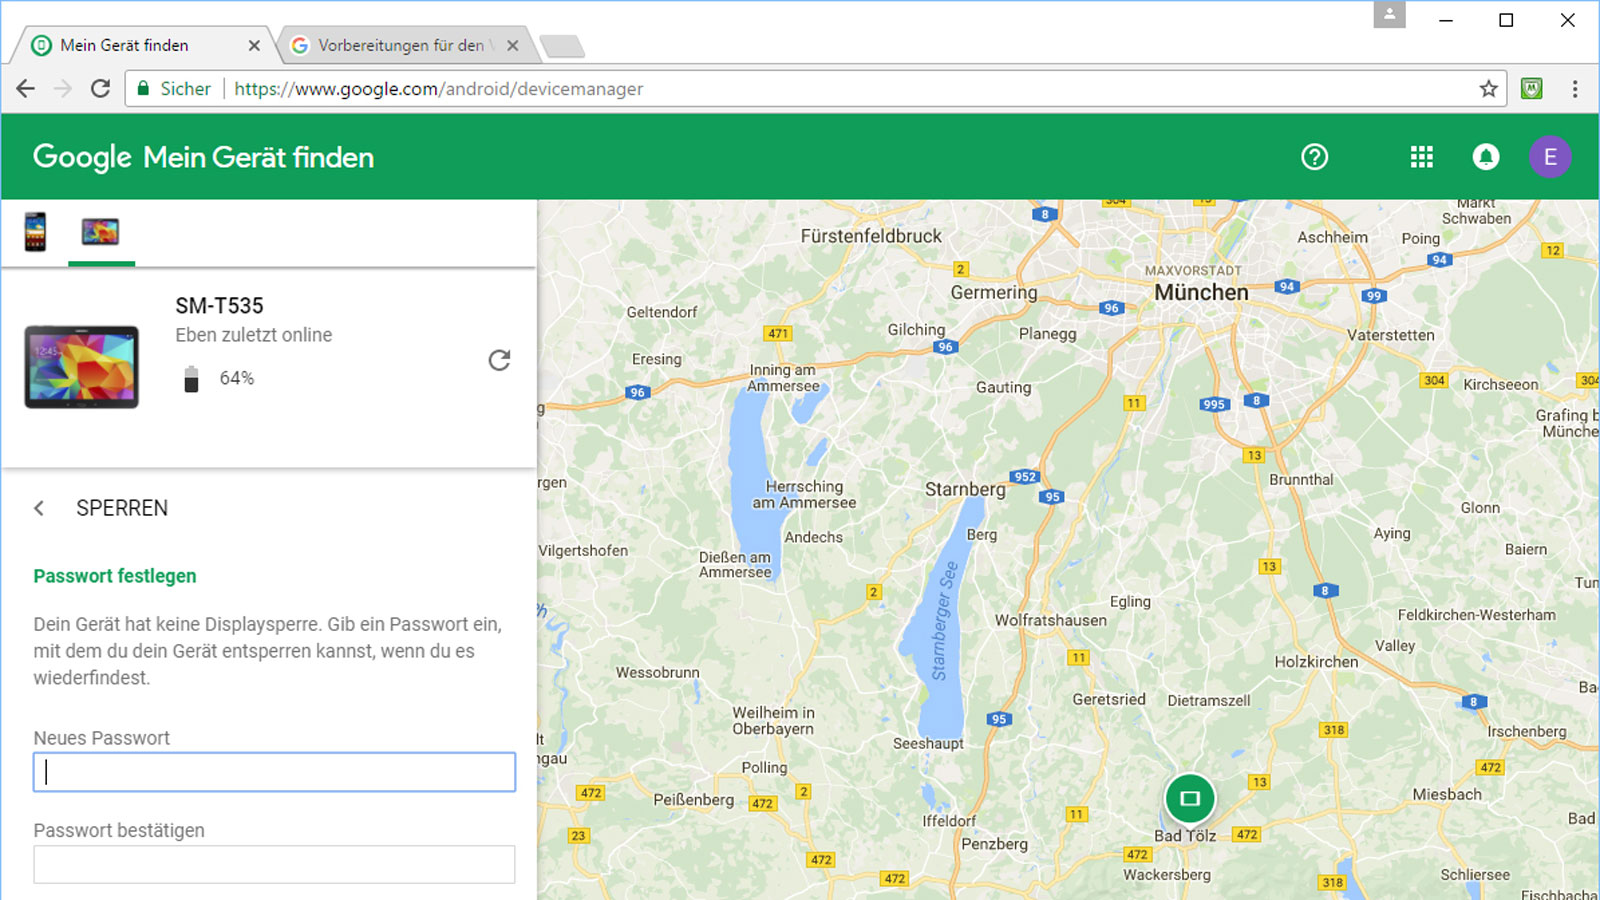Refresh the SM-T535 device status
1600x900 pixels.
pos(500,361)
